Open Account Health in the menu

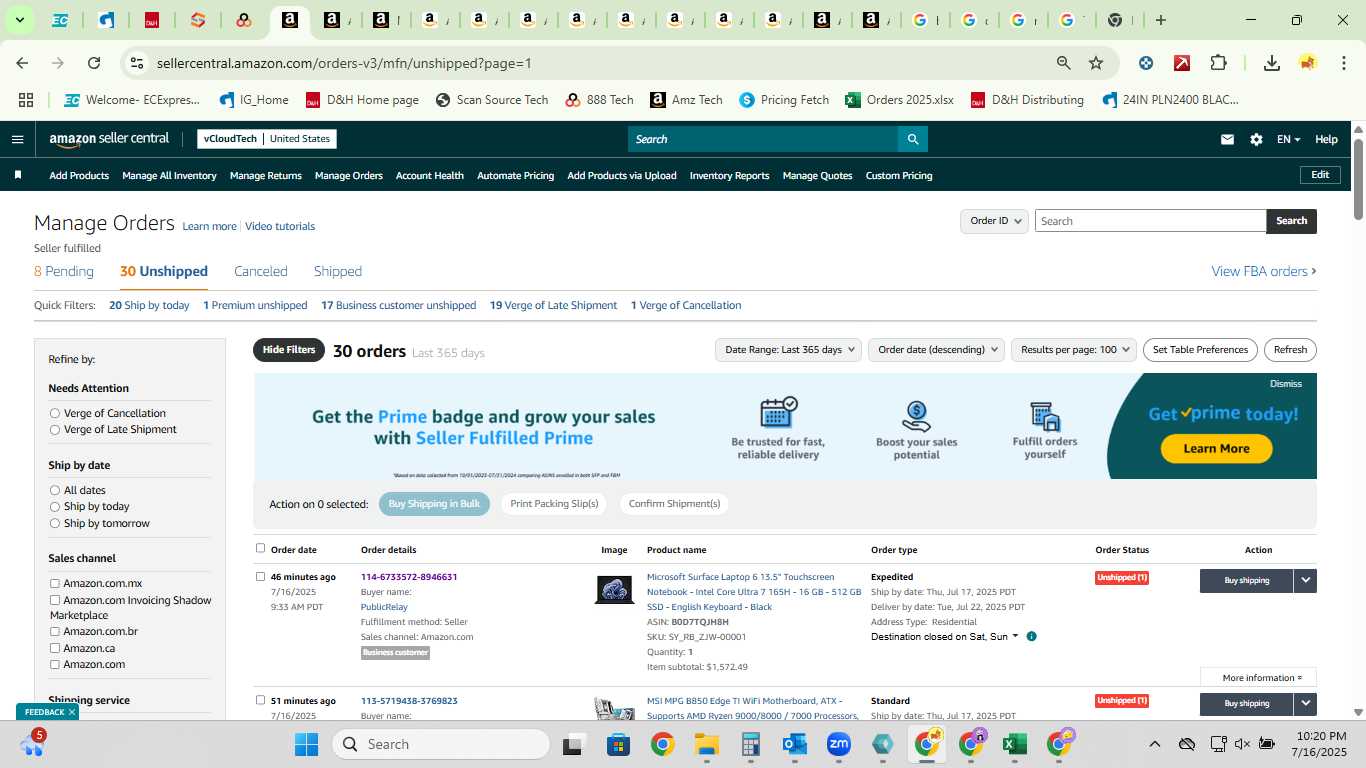(x=430, y=175)
